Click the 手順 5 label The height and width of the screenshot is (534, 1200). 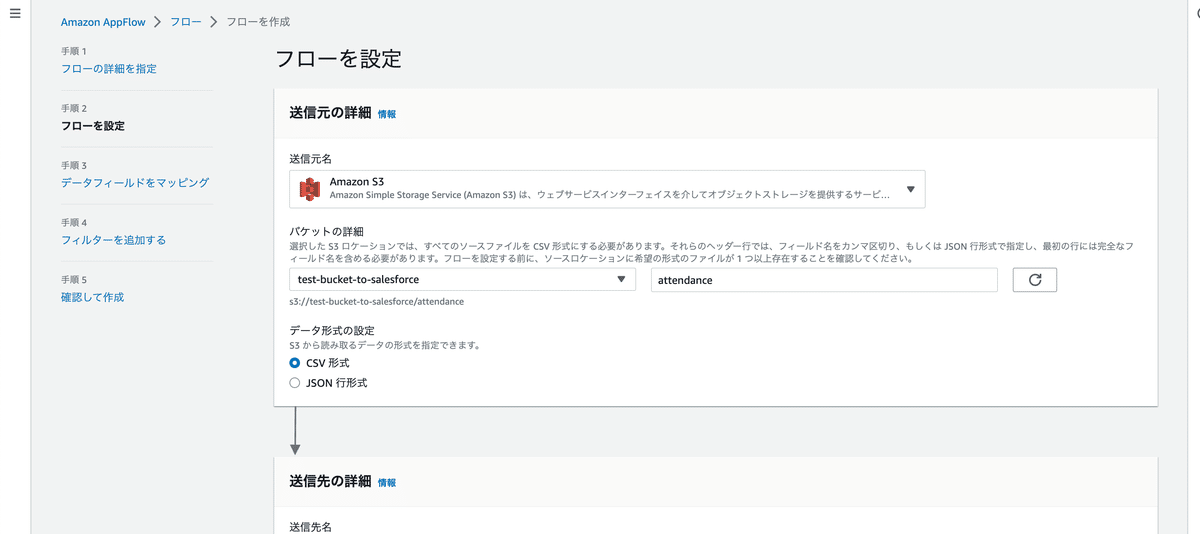(x=73, y=280)
